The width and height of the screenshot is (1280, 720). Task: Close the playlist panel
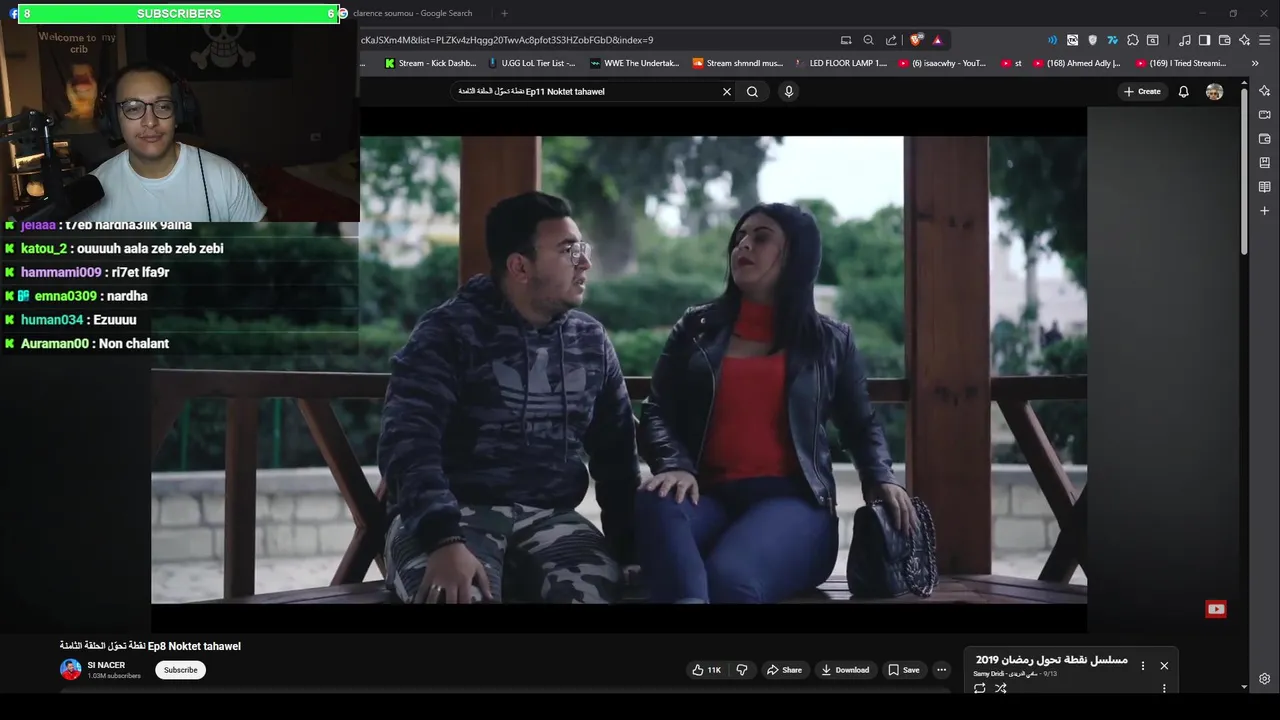1164,665
